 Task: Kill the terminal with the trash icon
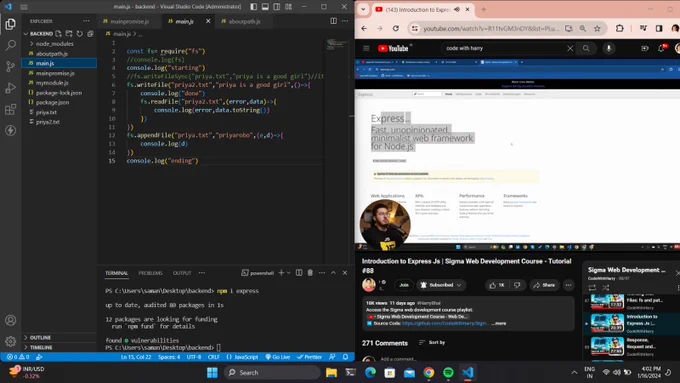coord(310,273)
